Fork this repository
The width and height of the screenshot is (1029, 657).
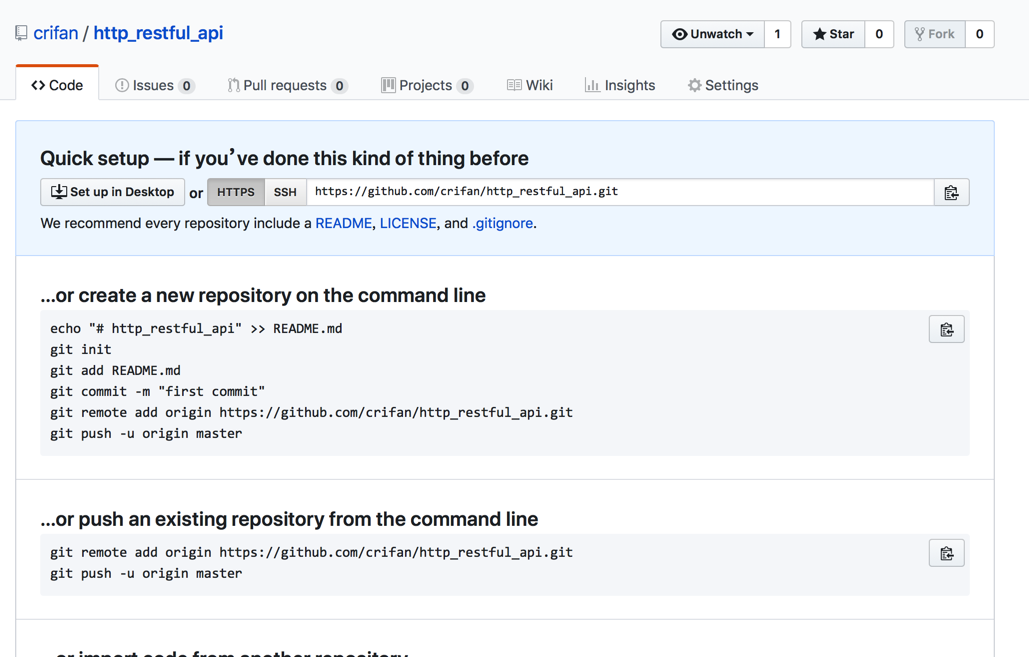[934, 34]
